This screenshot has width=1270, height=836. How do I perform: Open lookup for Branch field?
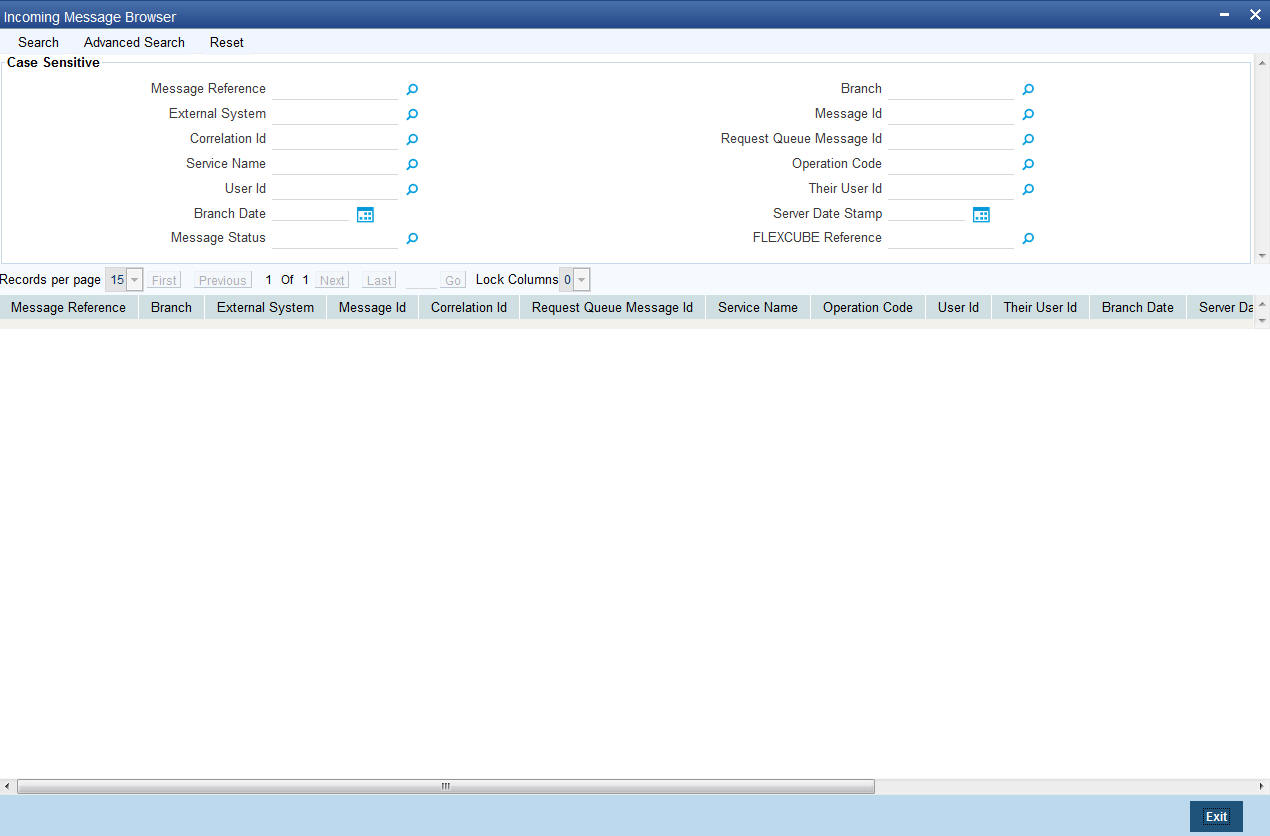[1028, 90]
